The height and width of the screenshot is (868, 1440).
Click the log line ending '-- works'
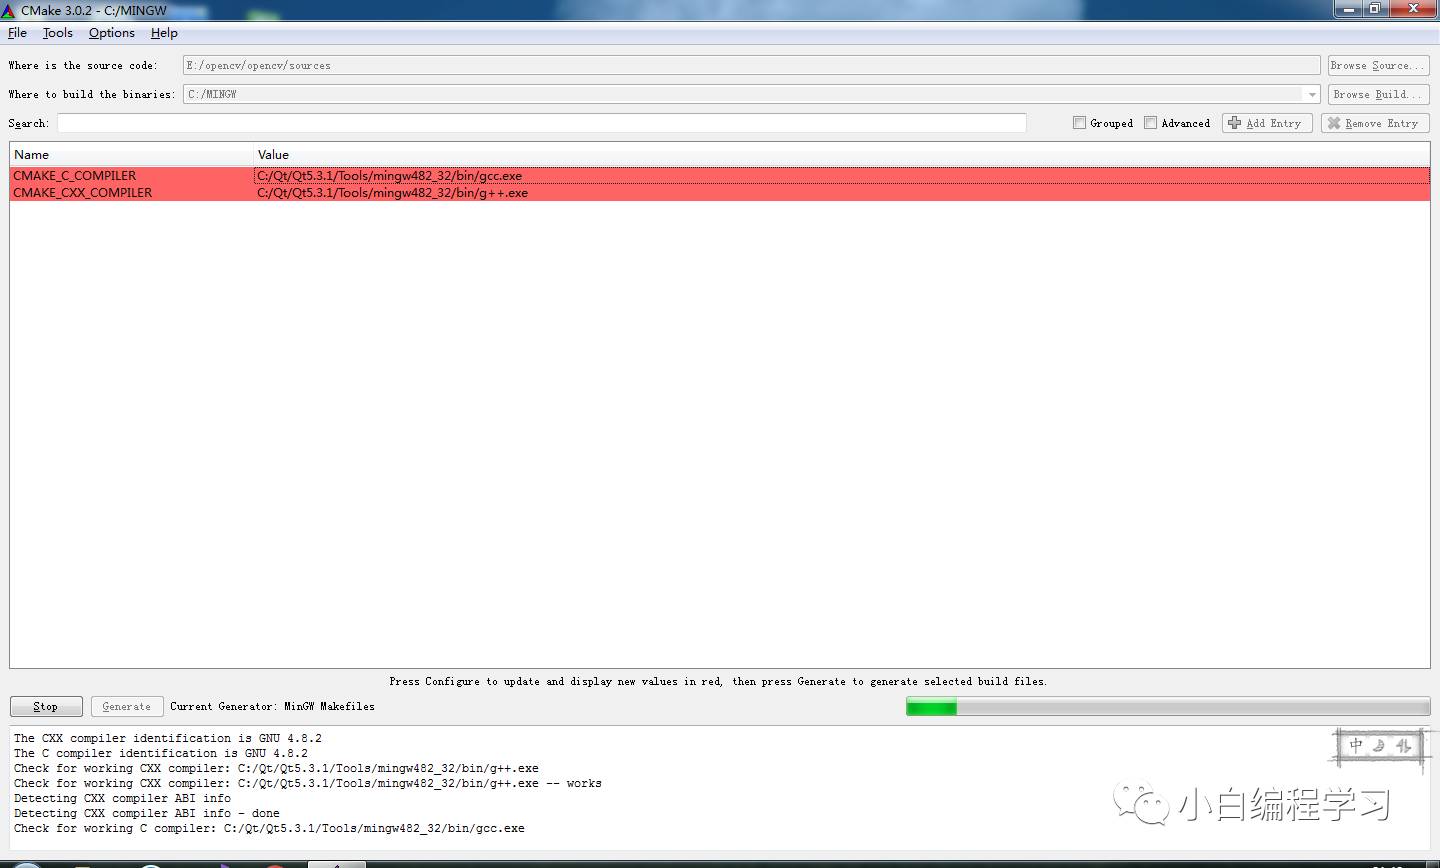pyautogui.click(x=308, y=783)
